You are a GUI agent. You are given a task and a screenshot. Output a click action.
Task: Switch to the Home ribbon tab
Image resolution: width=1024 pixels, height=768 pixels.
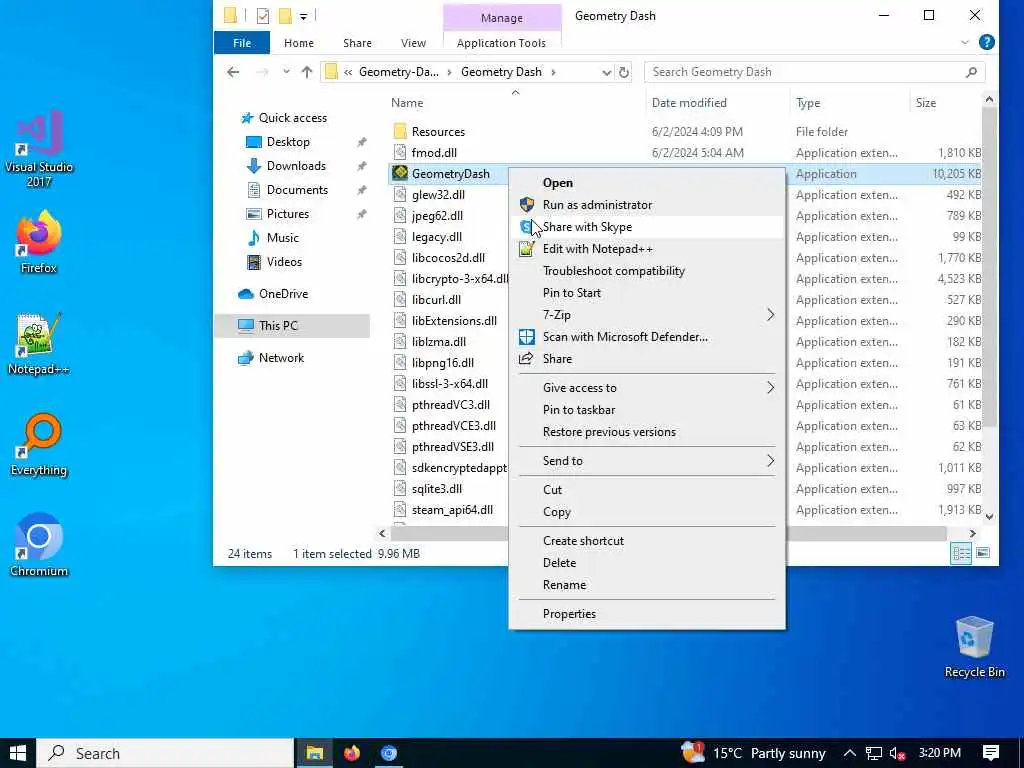[x=298, y=42]
